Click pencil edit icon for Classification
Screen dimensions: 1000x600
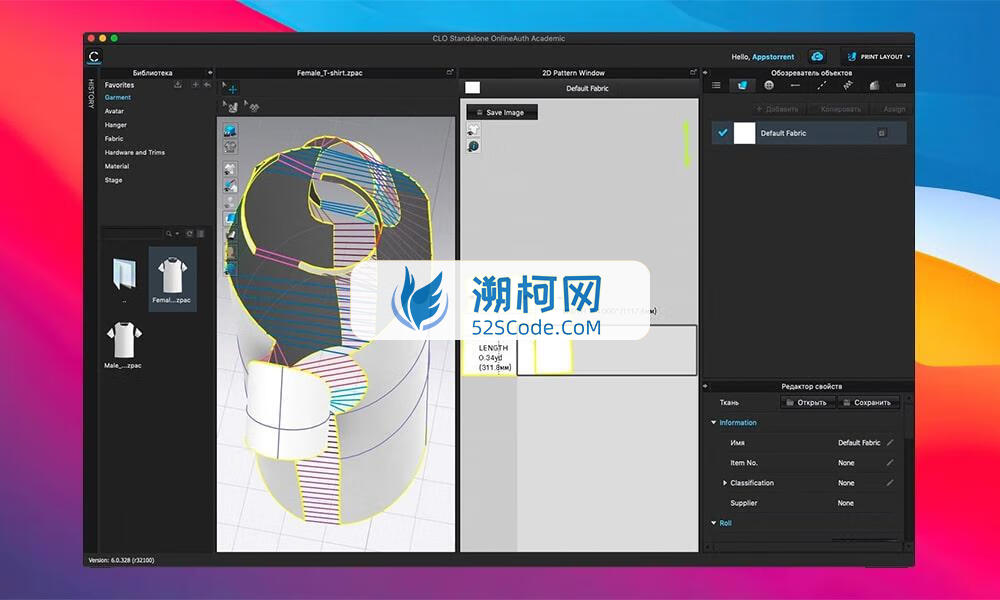[x=890, y=483]
